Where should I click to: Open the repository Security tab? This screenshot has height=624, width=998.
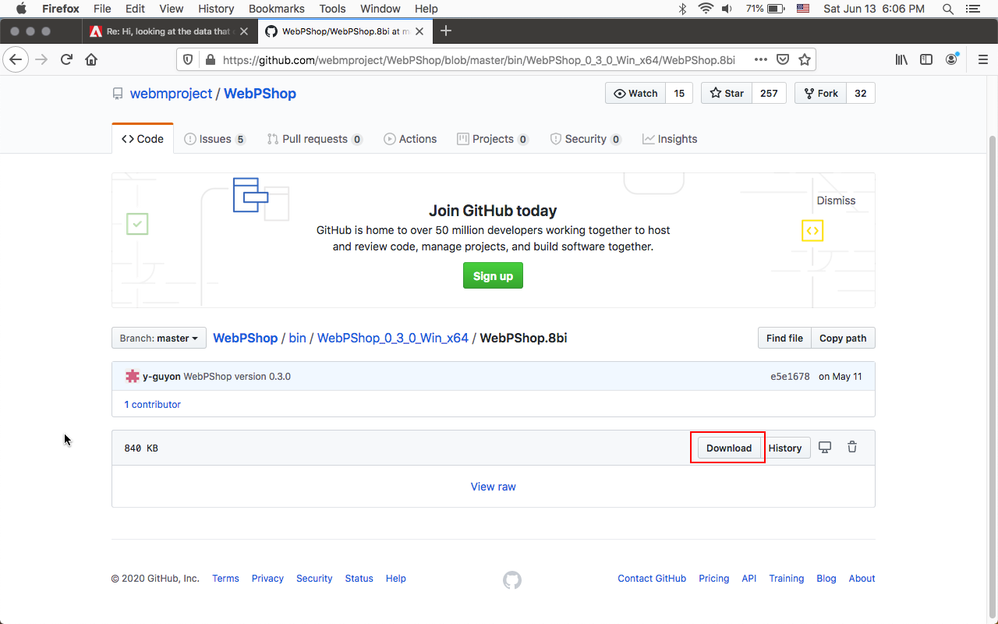585,139
